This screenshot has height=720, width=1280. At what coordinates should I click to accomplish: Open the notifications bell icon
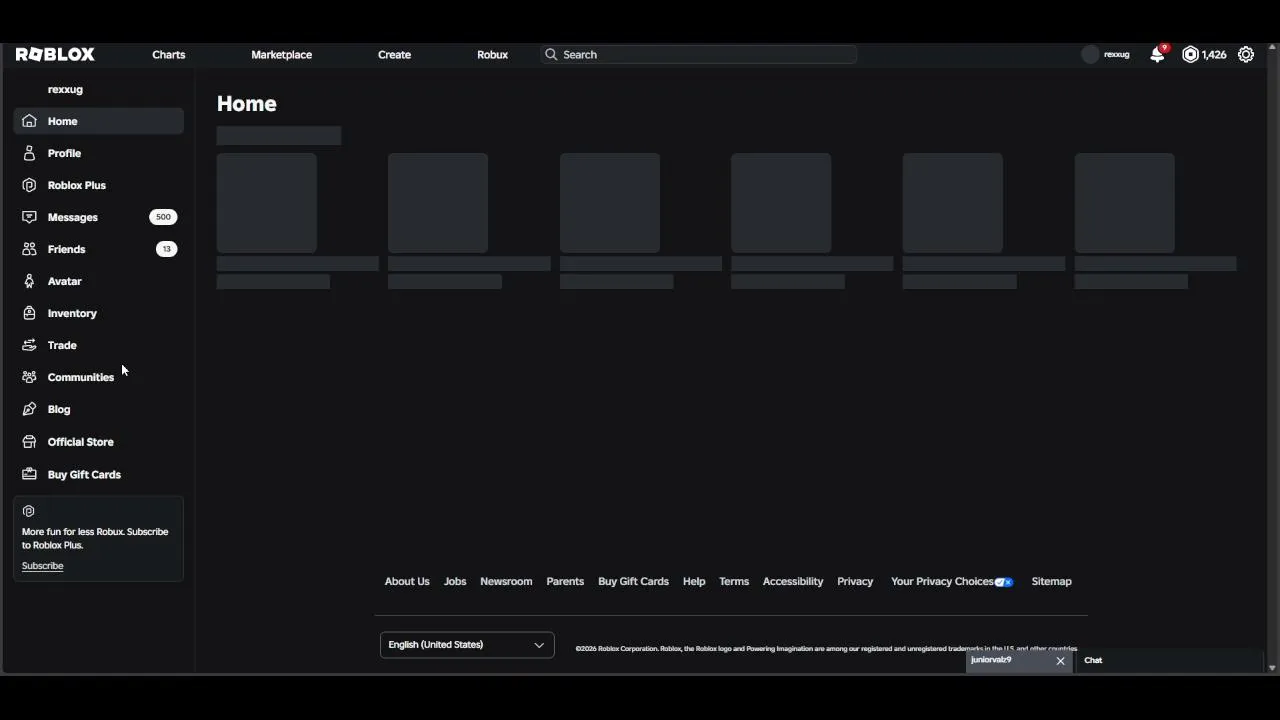coord(1157,55)
